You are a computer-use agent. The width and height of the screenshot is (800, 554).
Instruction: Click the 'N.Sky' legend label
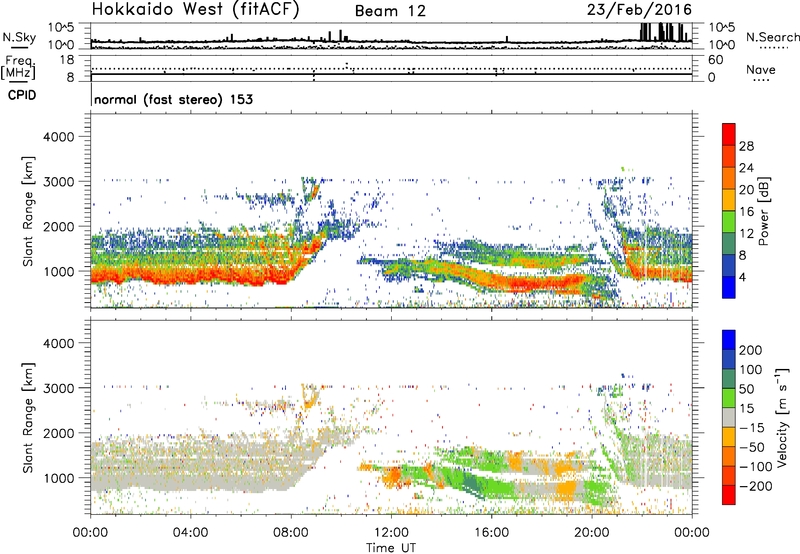point(19,37)
